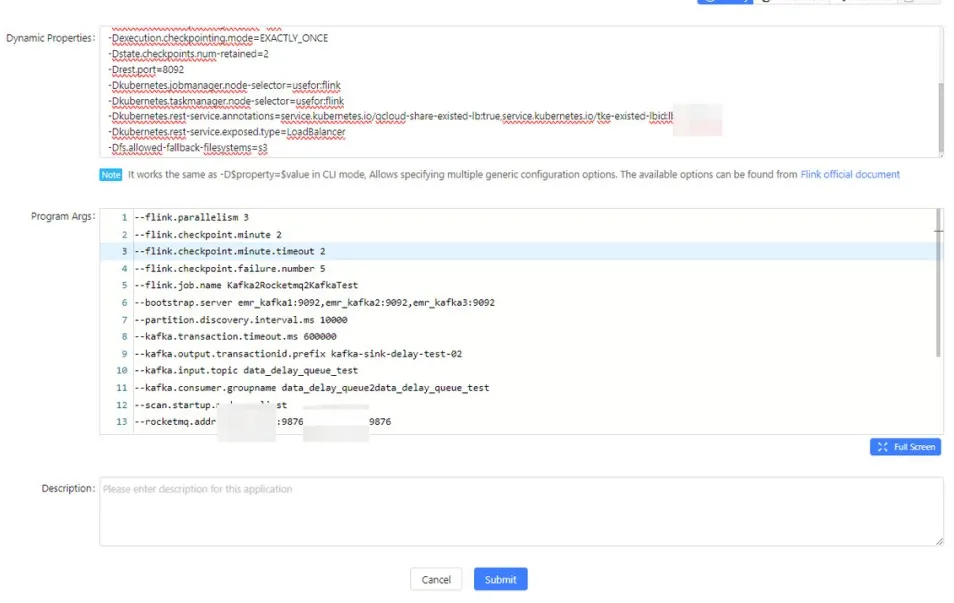Click the --kafka.input.topic argument line

[x=245, y=370]
